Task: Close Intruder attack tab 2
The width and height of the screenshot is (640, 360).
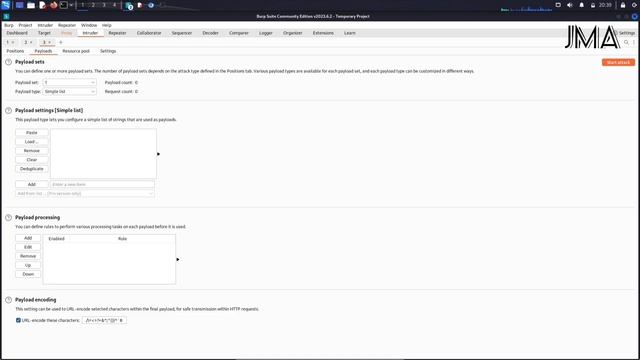Action: coord(31,42)
